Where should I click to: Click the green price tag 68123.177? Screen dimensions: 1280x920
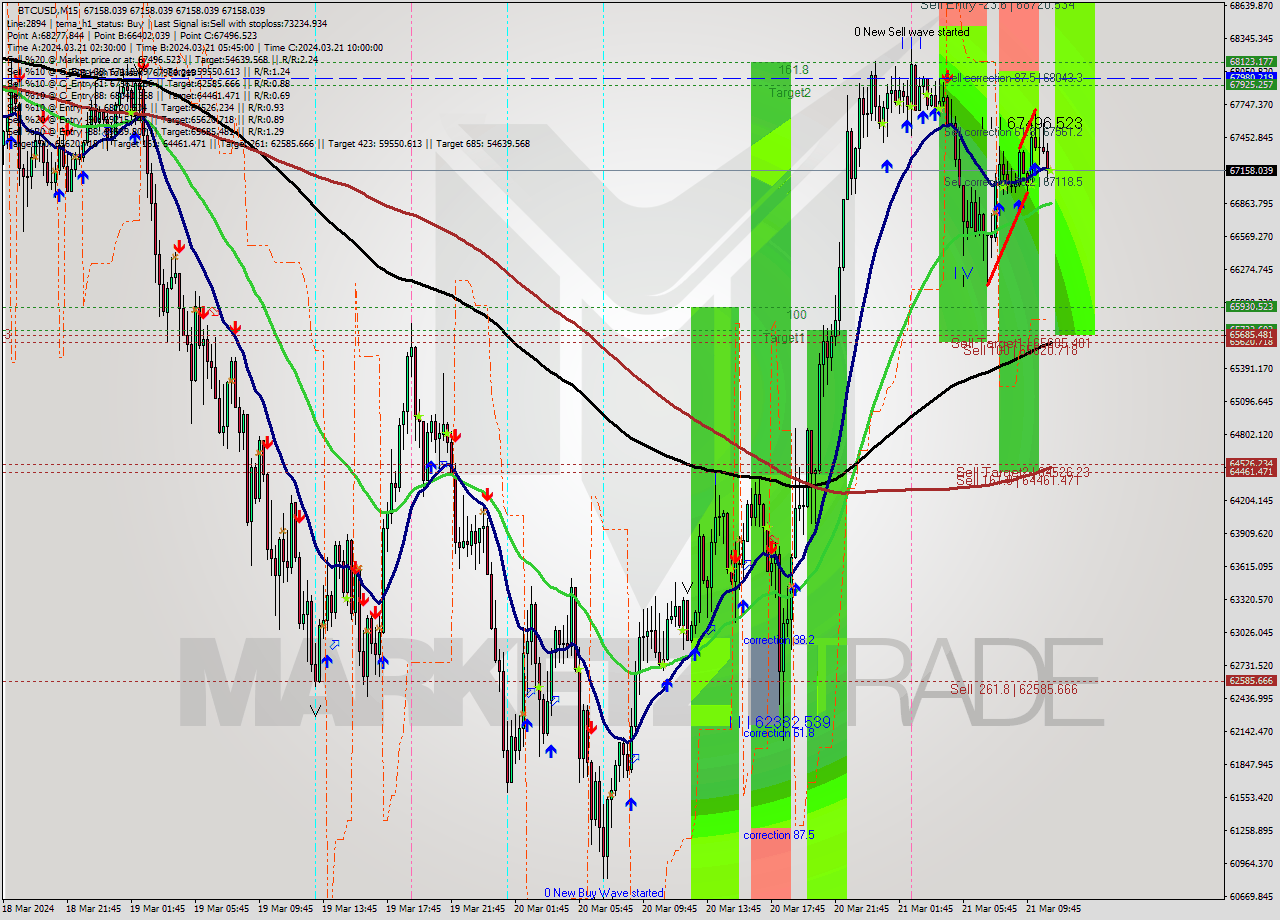pyautogui.click(x=1251, y=62)
